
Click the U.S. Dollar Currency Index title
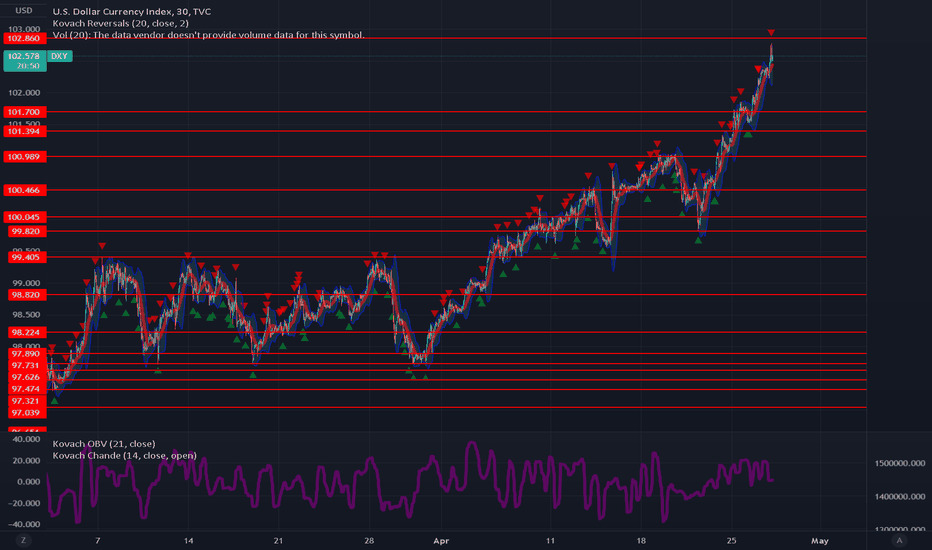coord(131,11)
